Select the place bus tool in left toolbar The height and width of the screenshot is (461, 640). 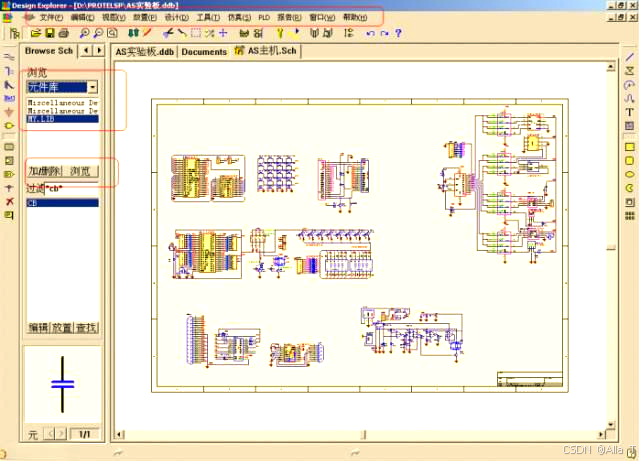point(9,71)
